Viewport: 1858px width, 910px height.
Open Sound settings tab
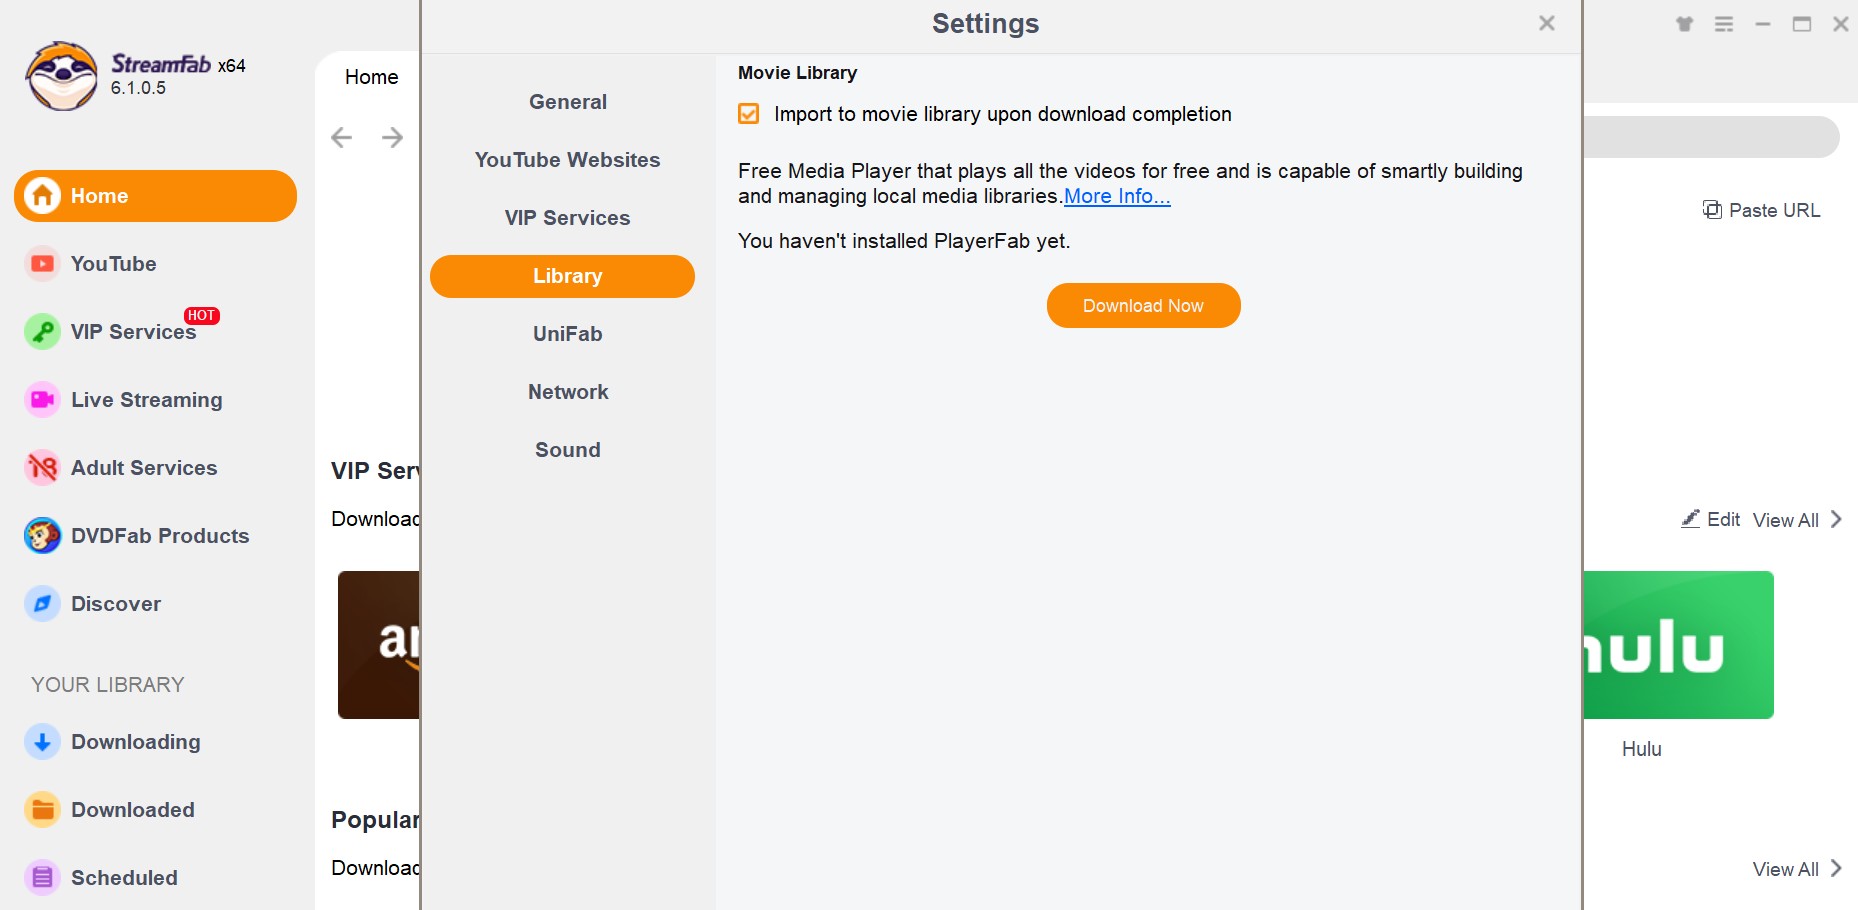[x=568, y=450]
